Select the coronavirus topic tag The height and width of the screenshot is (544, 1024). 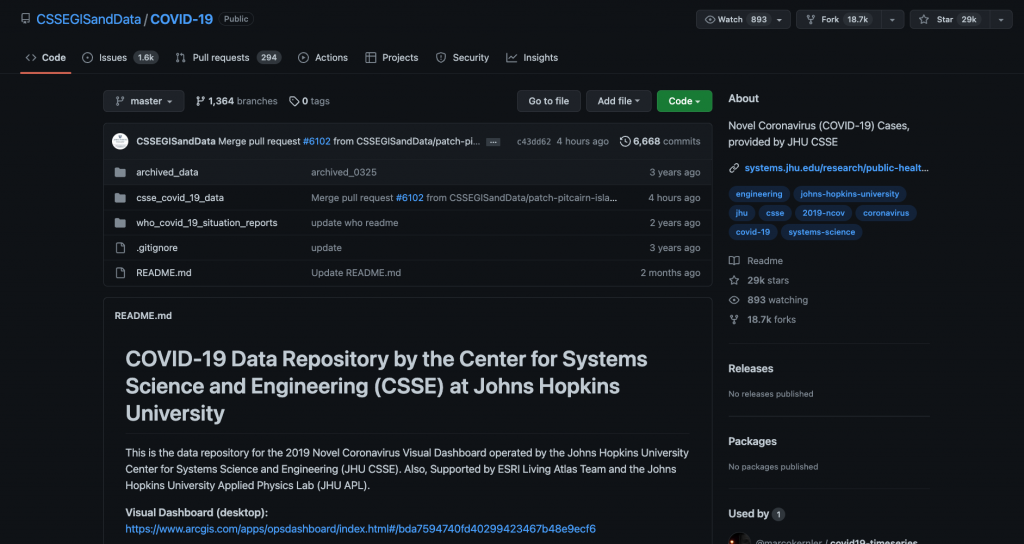click(886, 213)
